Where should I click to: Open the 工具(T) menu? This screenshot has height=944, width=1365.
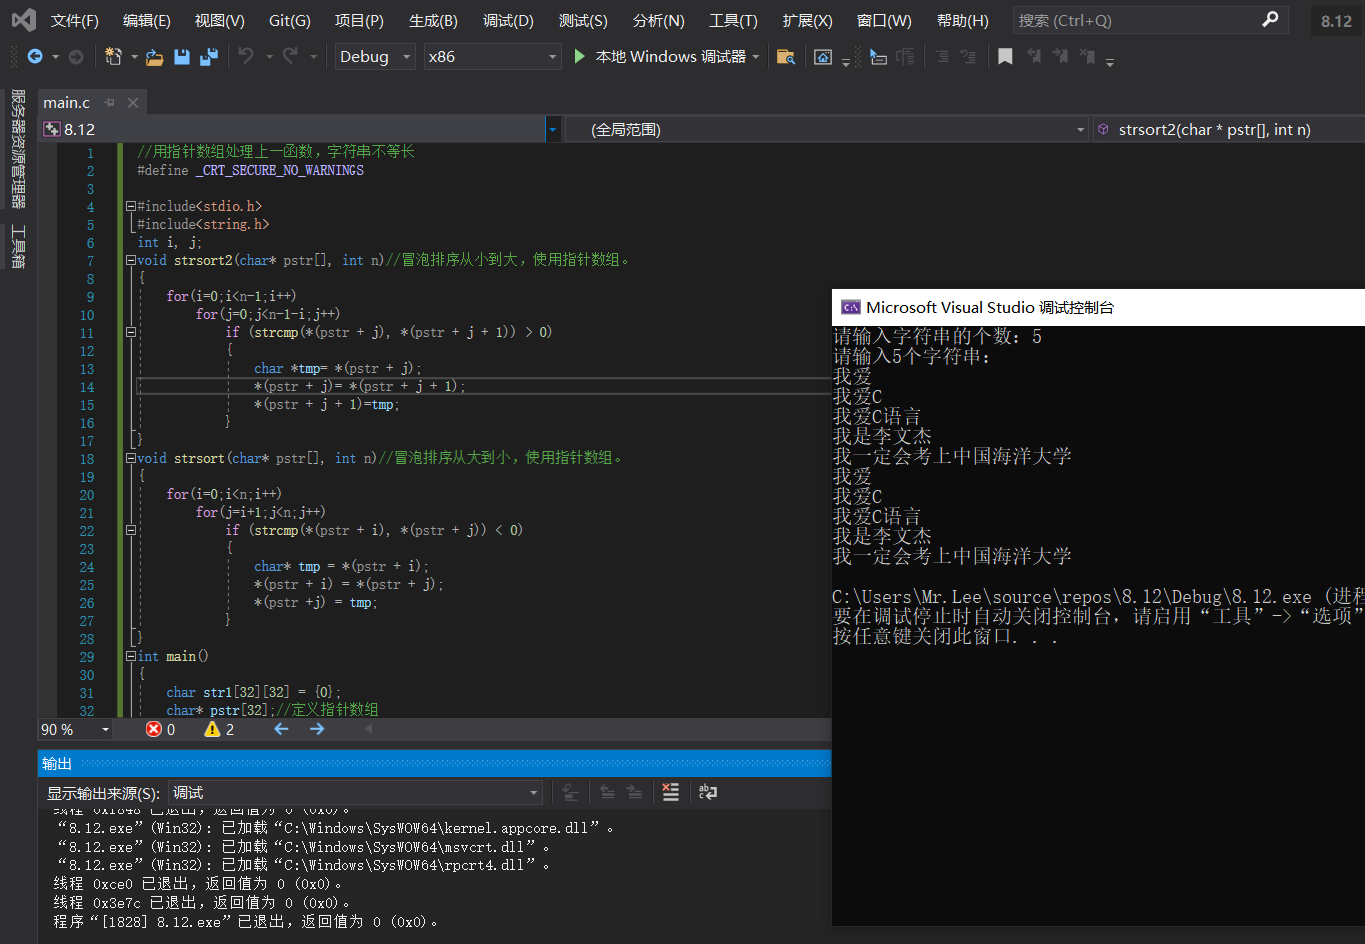(733, 20)
